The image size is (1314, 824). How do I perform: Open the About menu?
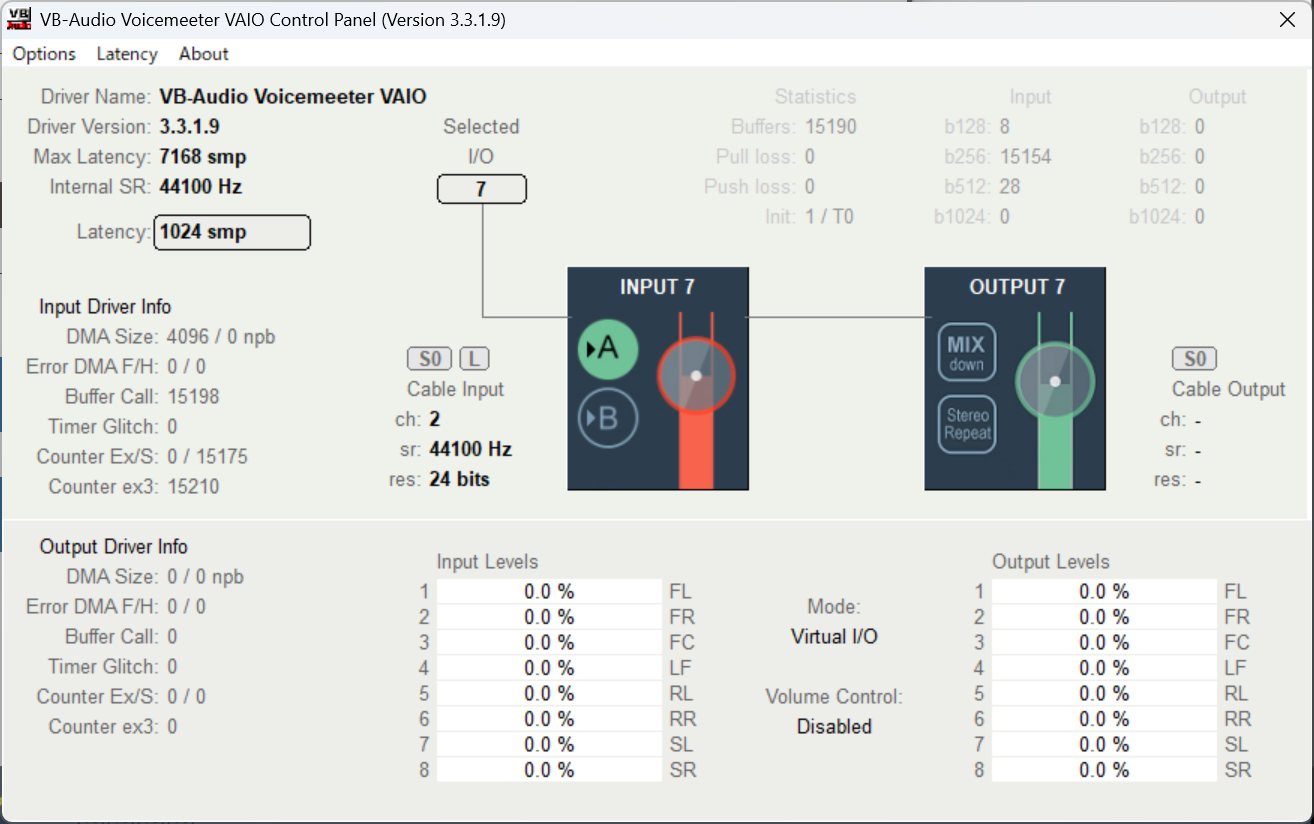pos(204,54)
